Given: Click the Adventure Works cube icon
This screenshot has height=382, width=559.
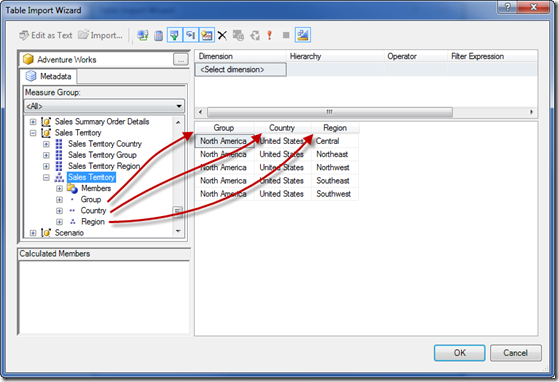Looking at the screenshot, I should click(x=29, y=59).
